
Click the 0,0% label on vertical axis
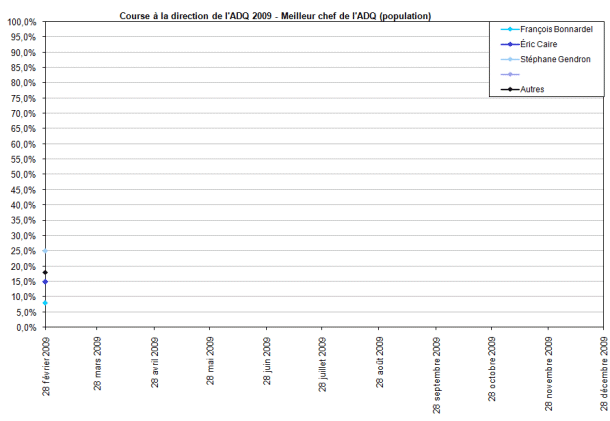(25, 327)
